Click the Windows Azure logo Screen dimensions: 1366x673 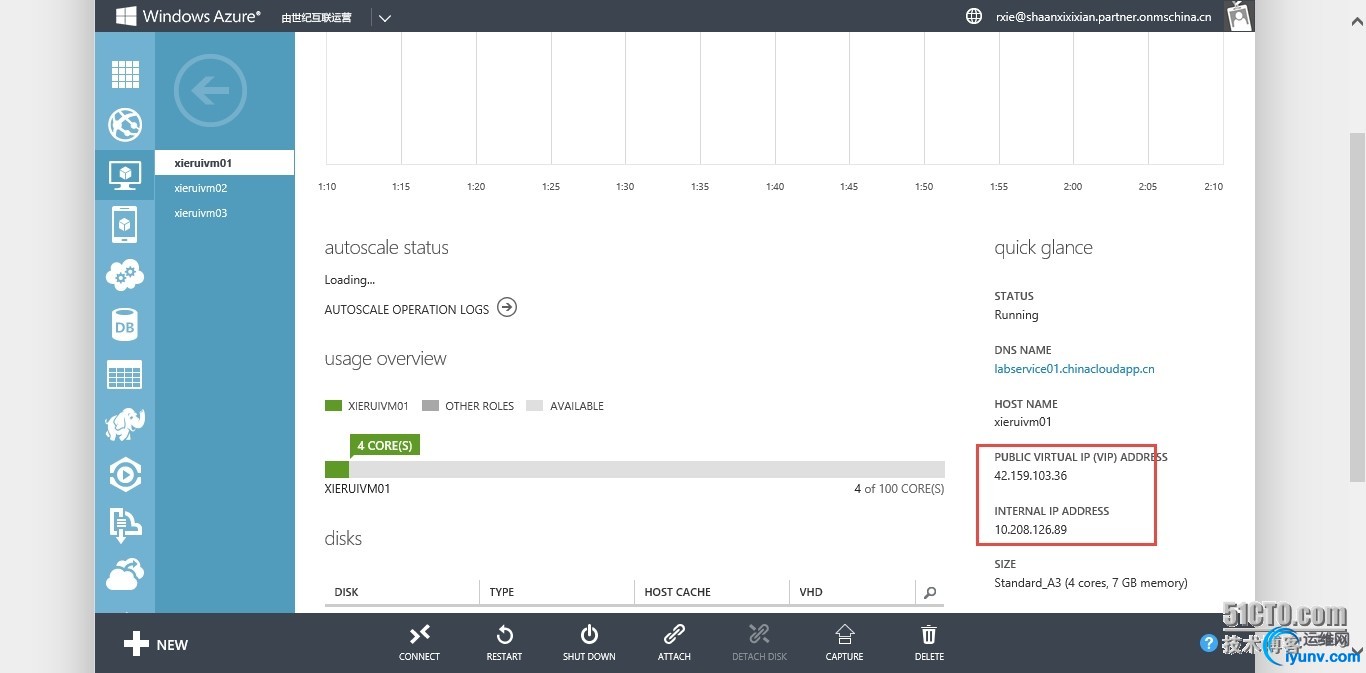click(x=188, y=16)
